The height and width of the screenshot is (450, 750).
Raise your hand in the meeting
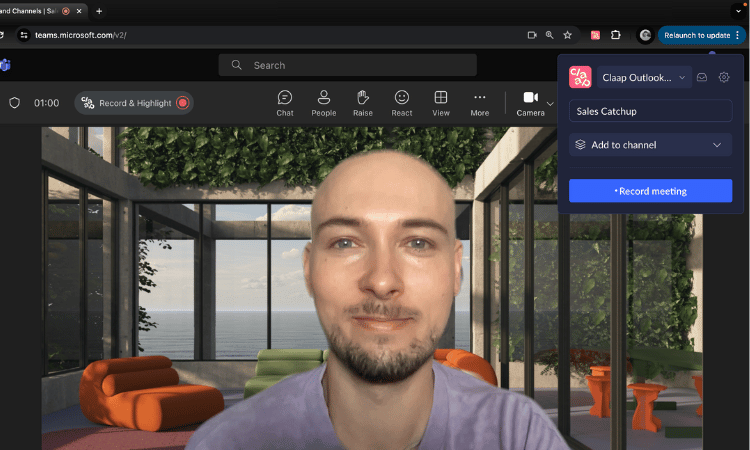pos(363,103)
